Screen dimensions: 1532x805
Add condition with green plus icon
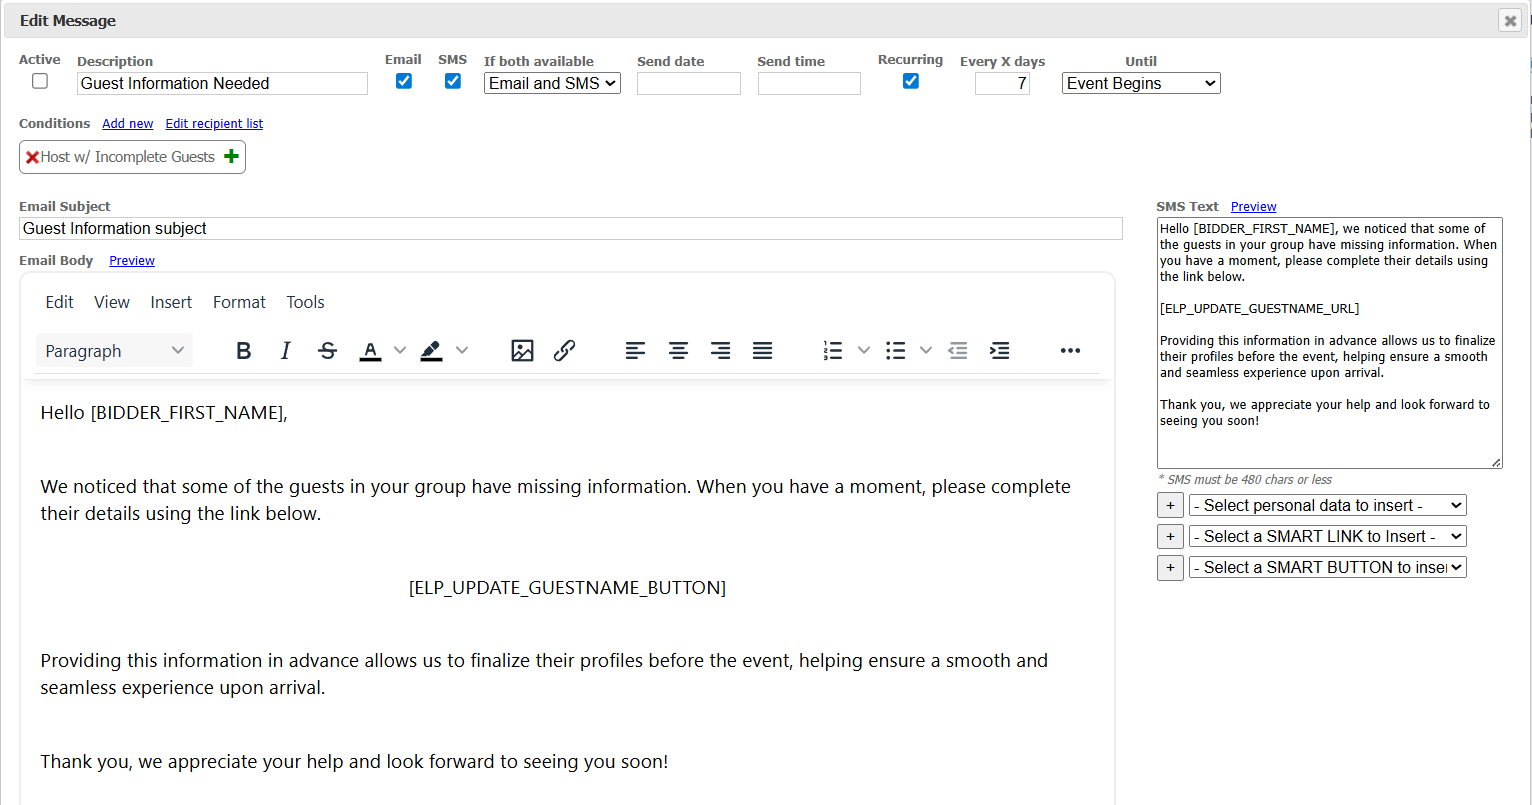(231, 156)
